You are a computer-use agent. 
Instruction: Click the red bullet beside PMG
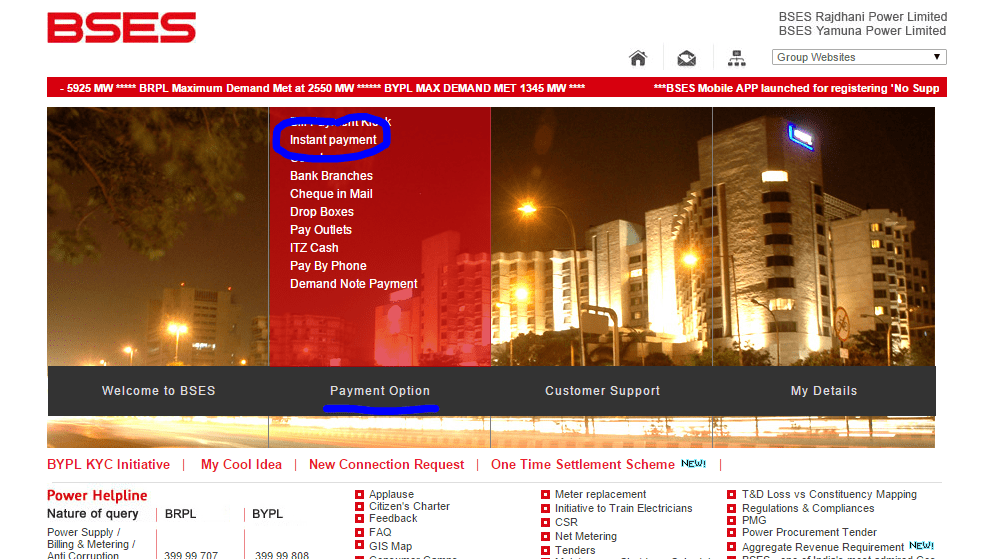coord(731,520)
